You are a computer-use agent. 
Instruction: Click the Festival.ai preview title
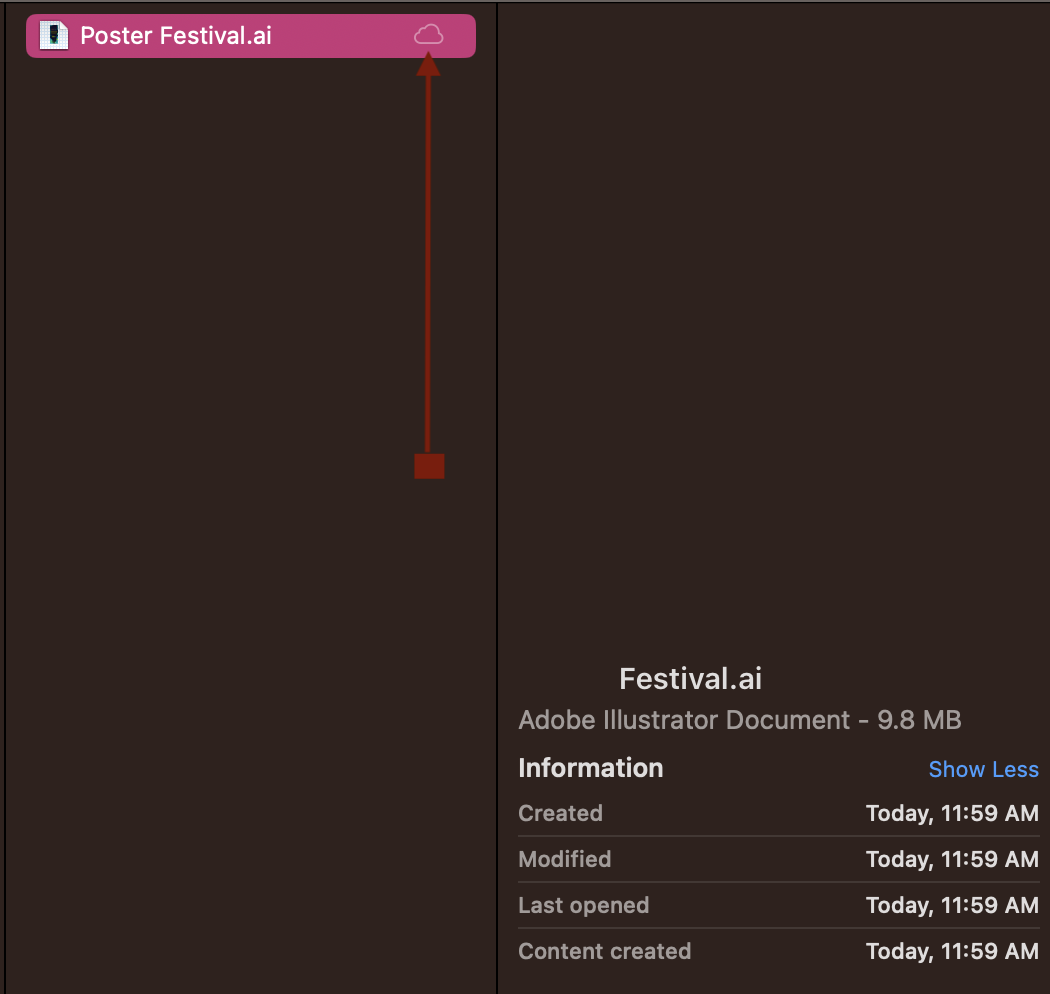(x=690, y=679)
